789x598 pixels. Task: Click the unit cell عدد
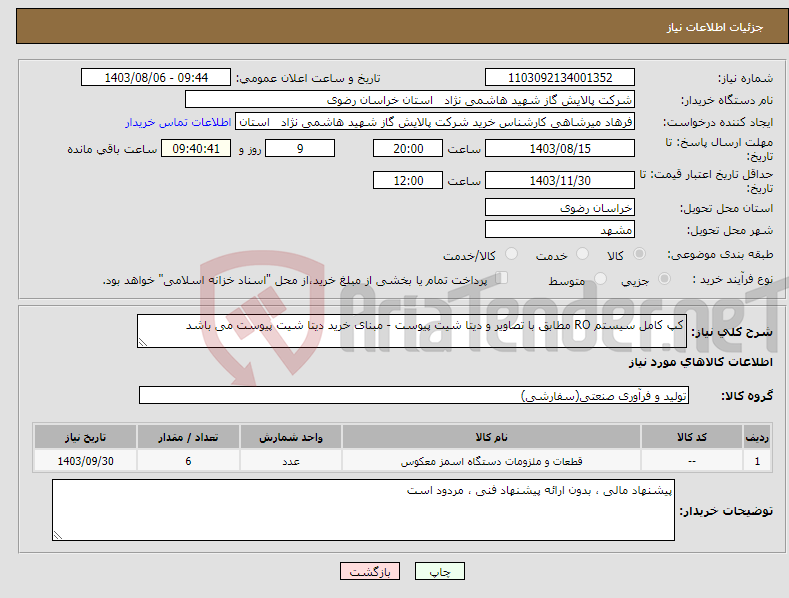tap(291, 461)
